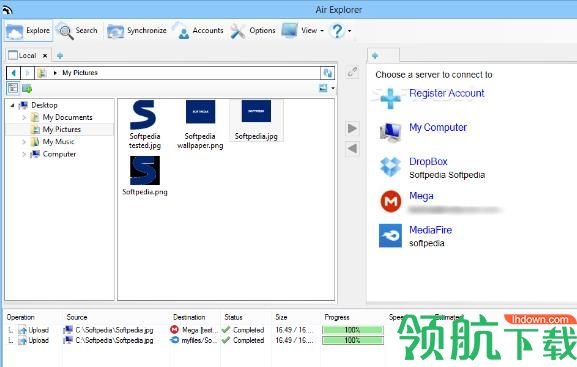Expand the Computer tree node

pyautogui.click(x=24, y=154)
